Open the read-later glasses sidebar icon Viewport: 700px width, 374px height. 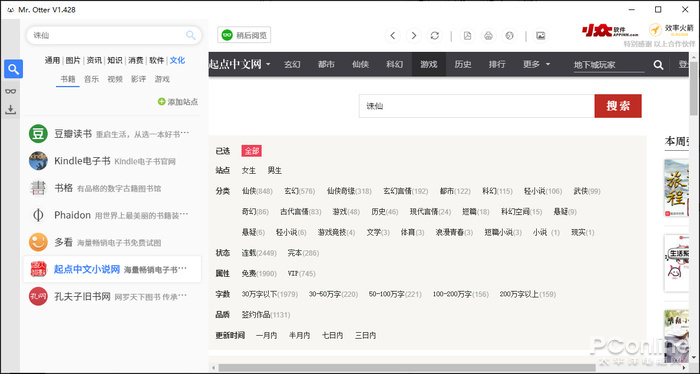[x=11, y=91]
